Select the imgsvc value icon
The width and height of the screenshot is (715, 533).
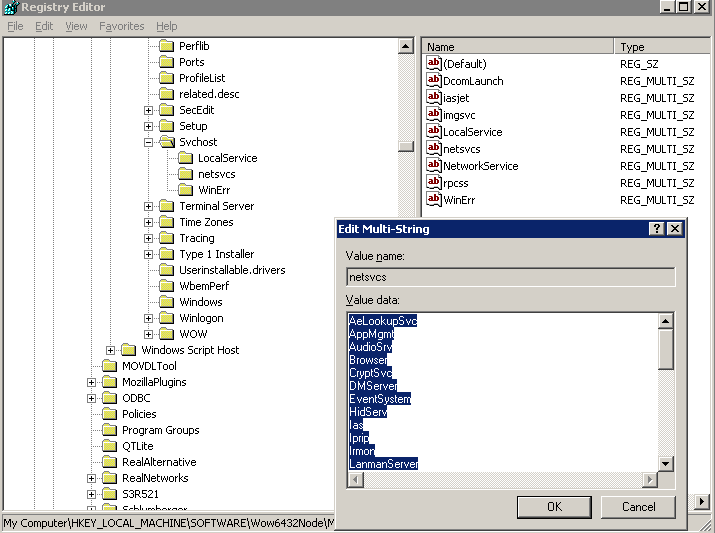[x=433, y=114]
